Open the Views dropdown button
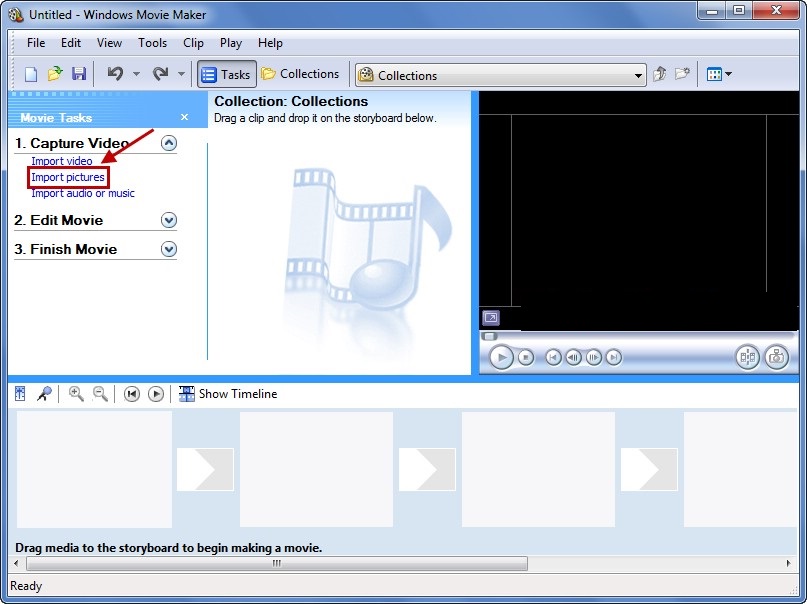 (x=719, y=74)
